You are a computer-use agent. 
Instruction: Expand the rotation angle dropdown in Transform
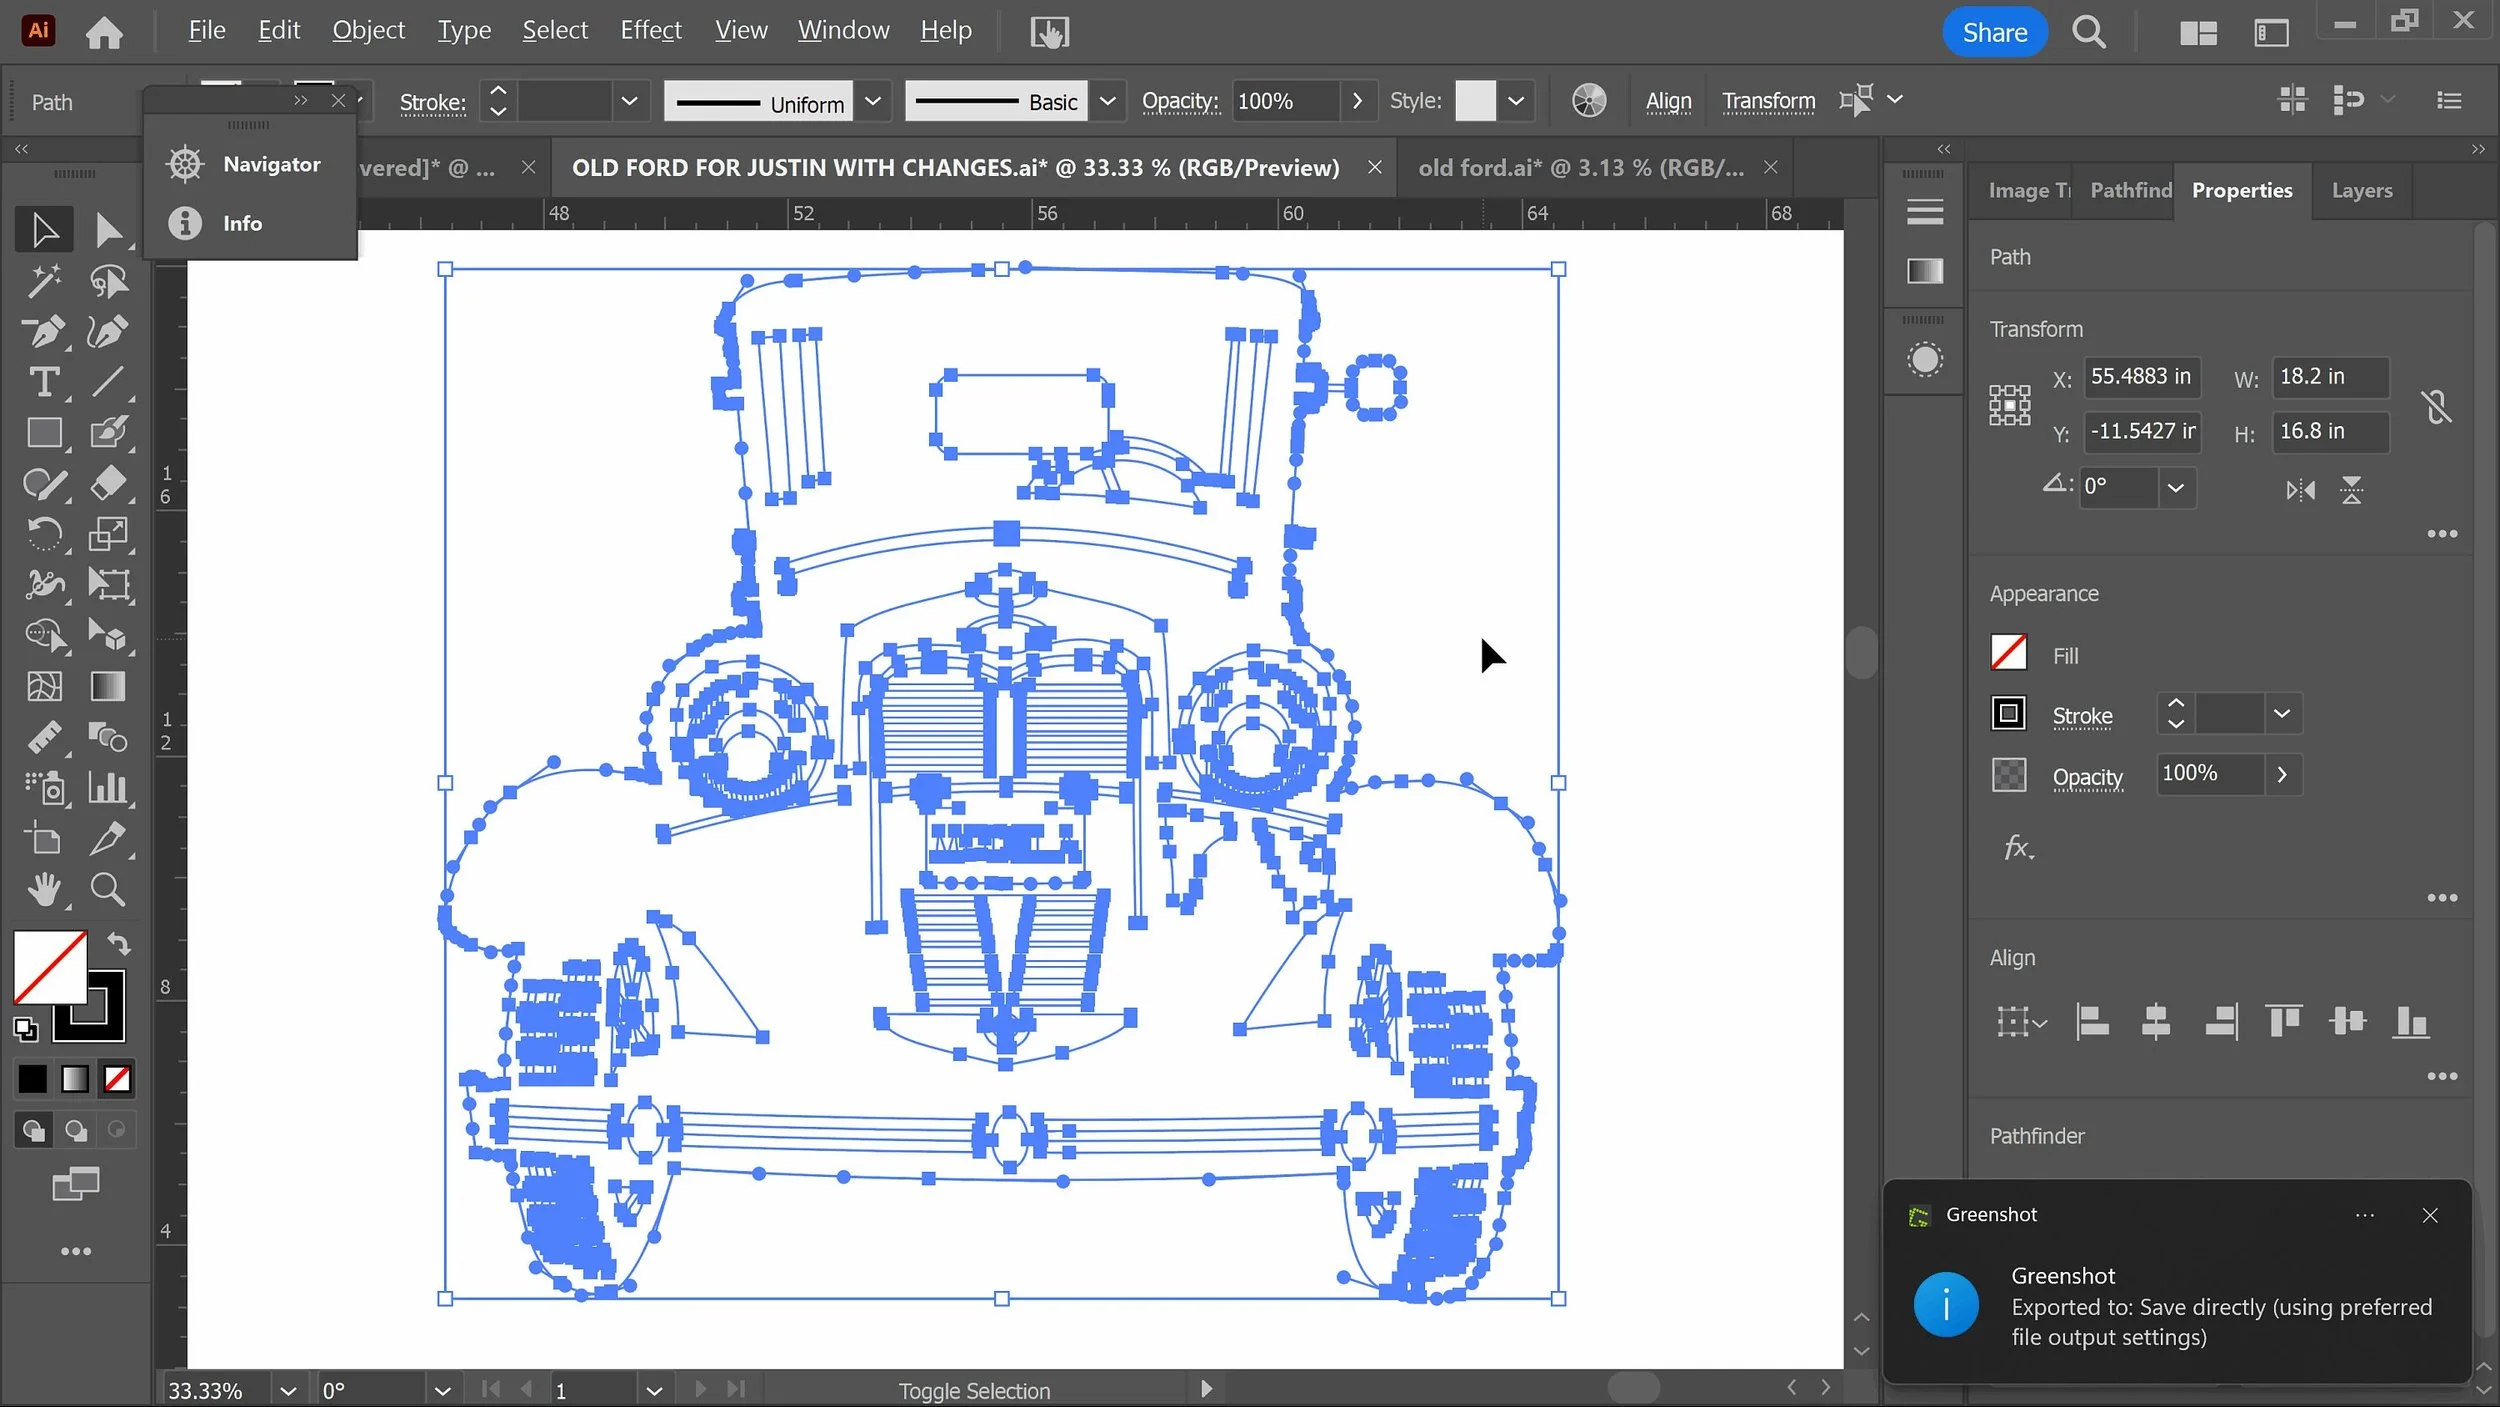(2175, 488)
